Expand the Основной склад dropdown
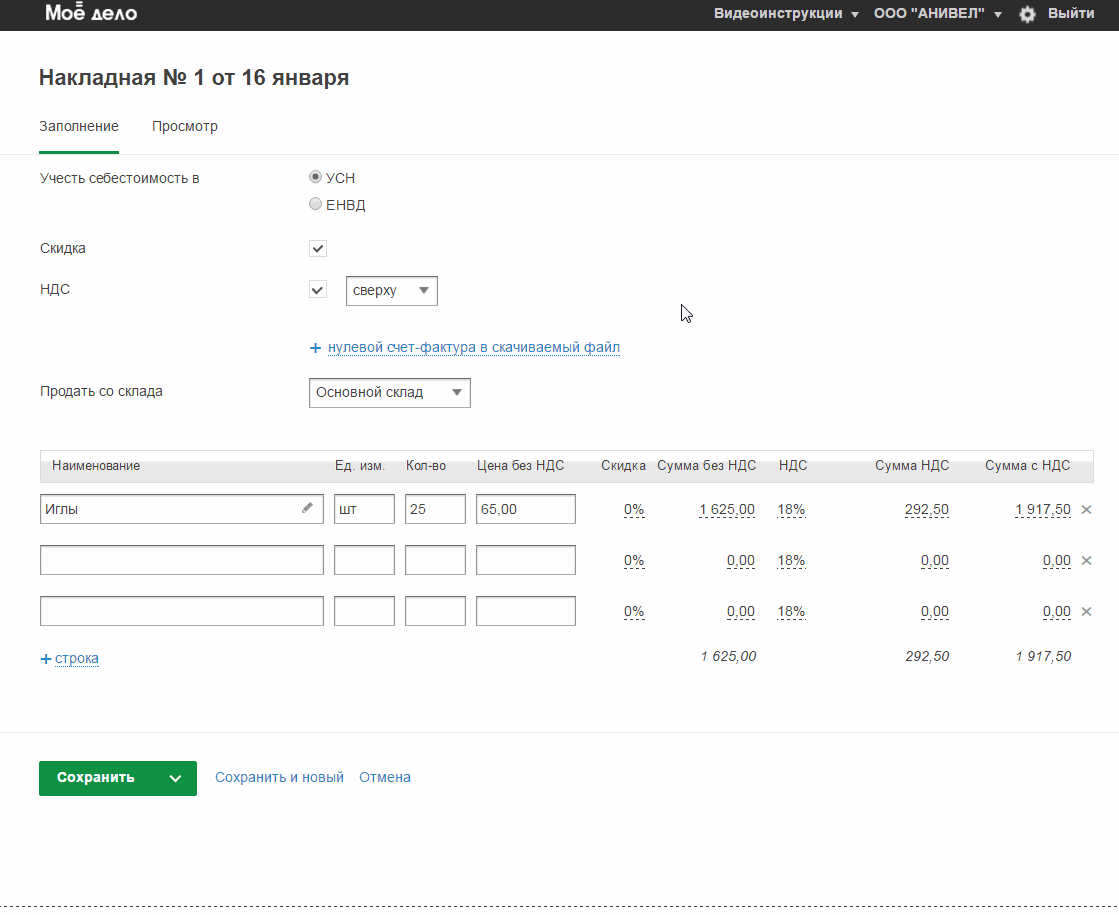 tap(389, 393)
